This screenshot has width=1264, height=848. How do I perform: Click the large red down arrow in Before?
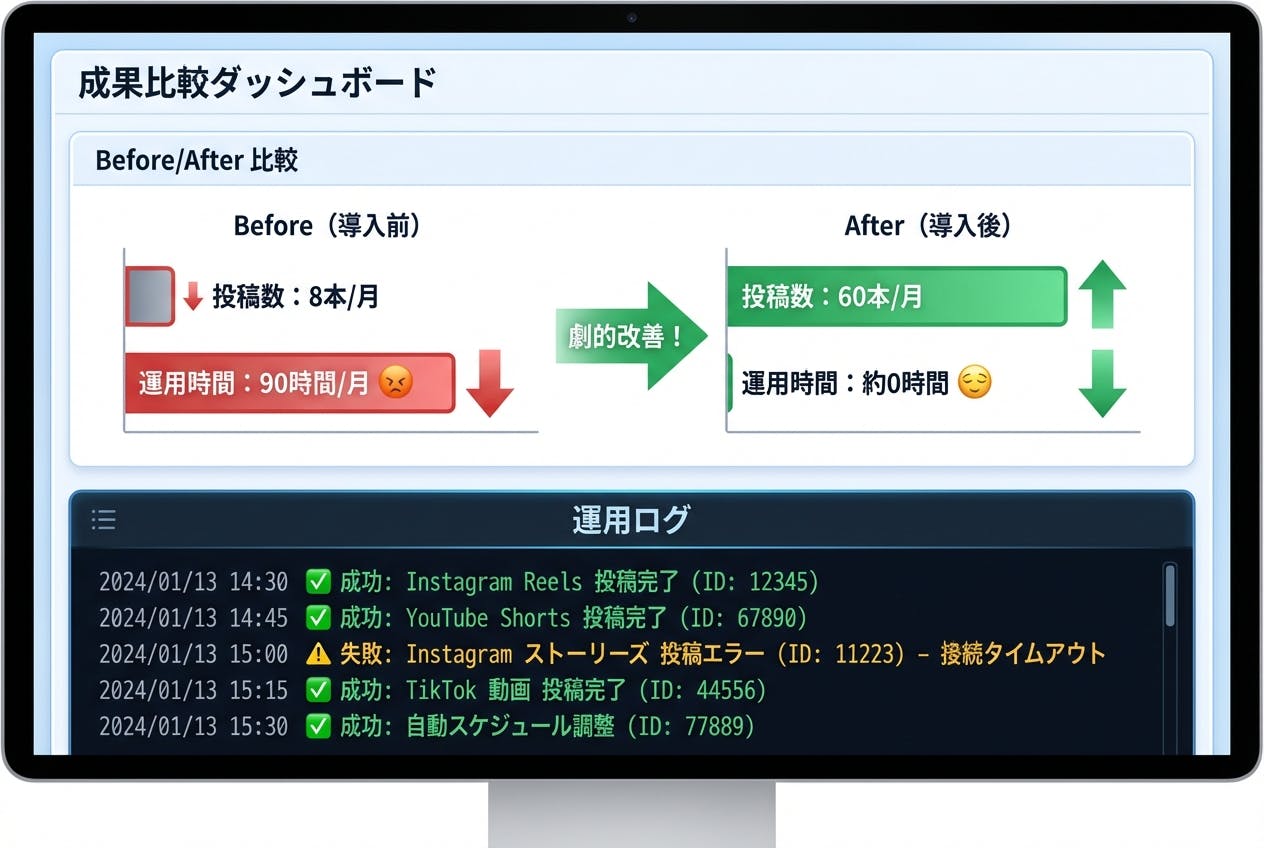click(490, 383)
